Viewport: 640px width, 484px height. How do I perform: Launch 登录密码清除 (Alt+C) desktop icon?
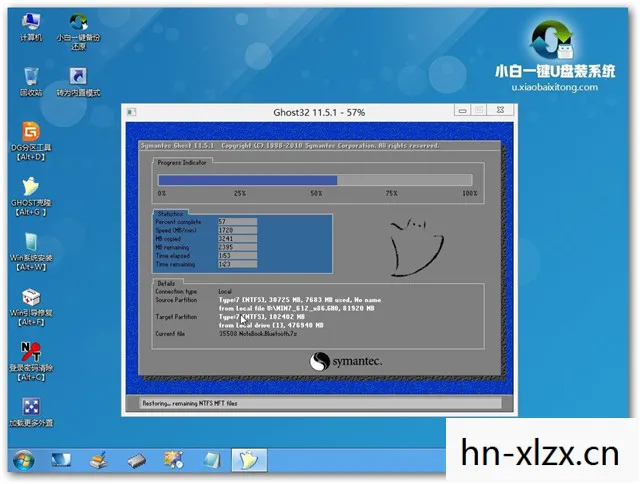[x=31, y=362]
